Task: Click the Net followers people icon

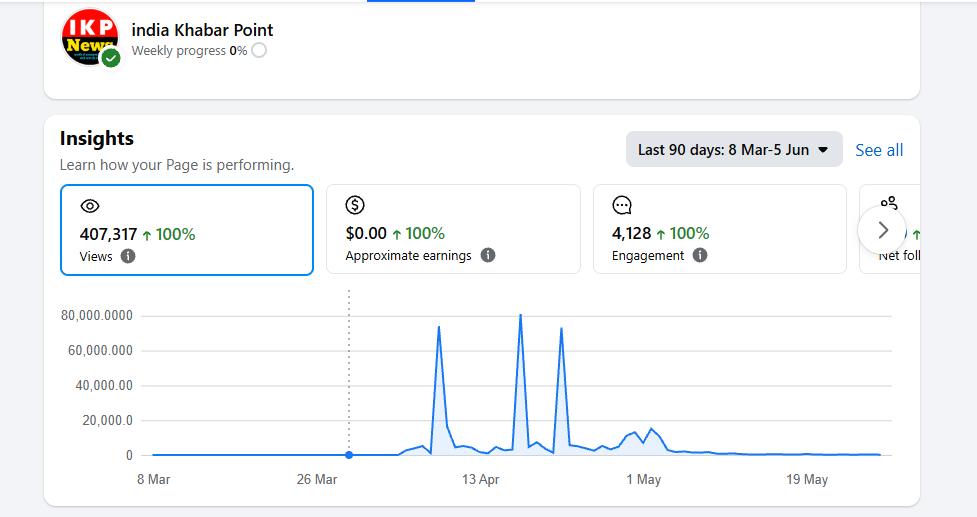Action: tap(889, 202)
